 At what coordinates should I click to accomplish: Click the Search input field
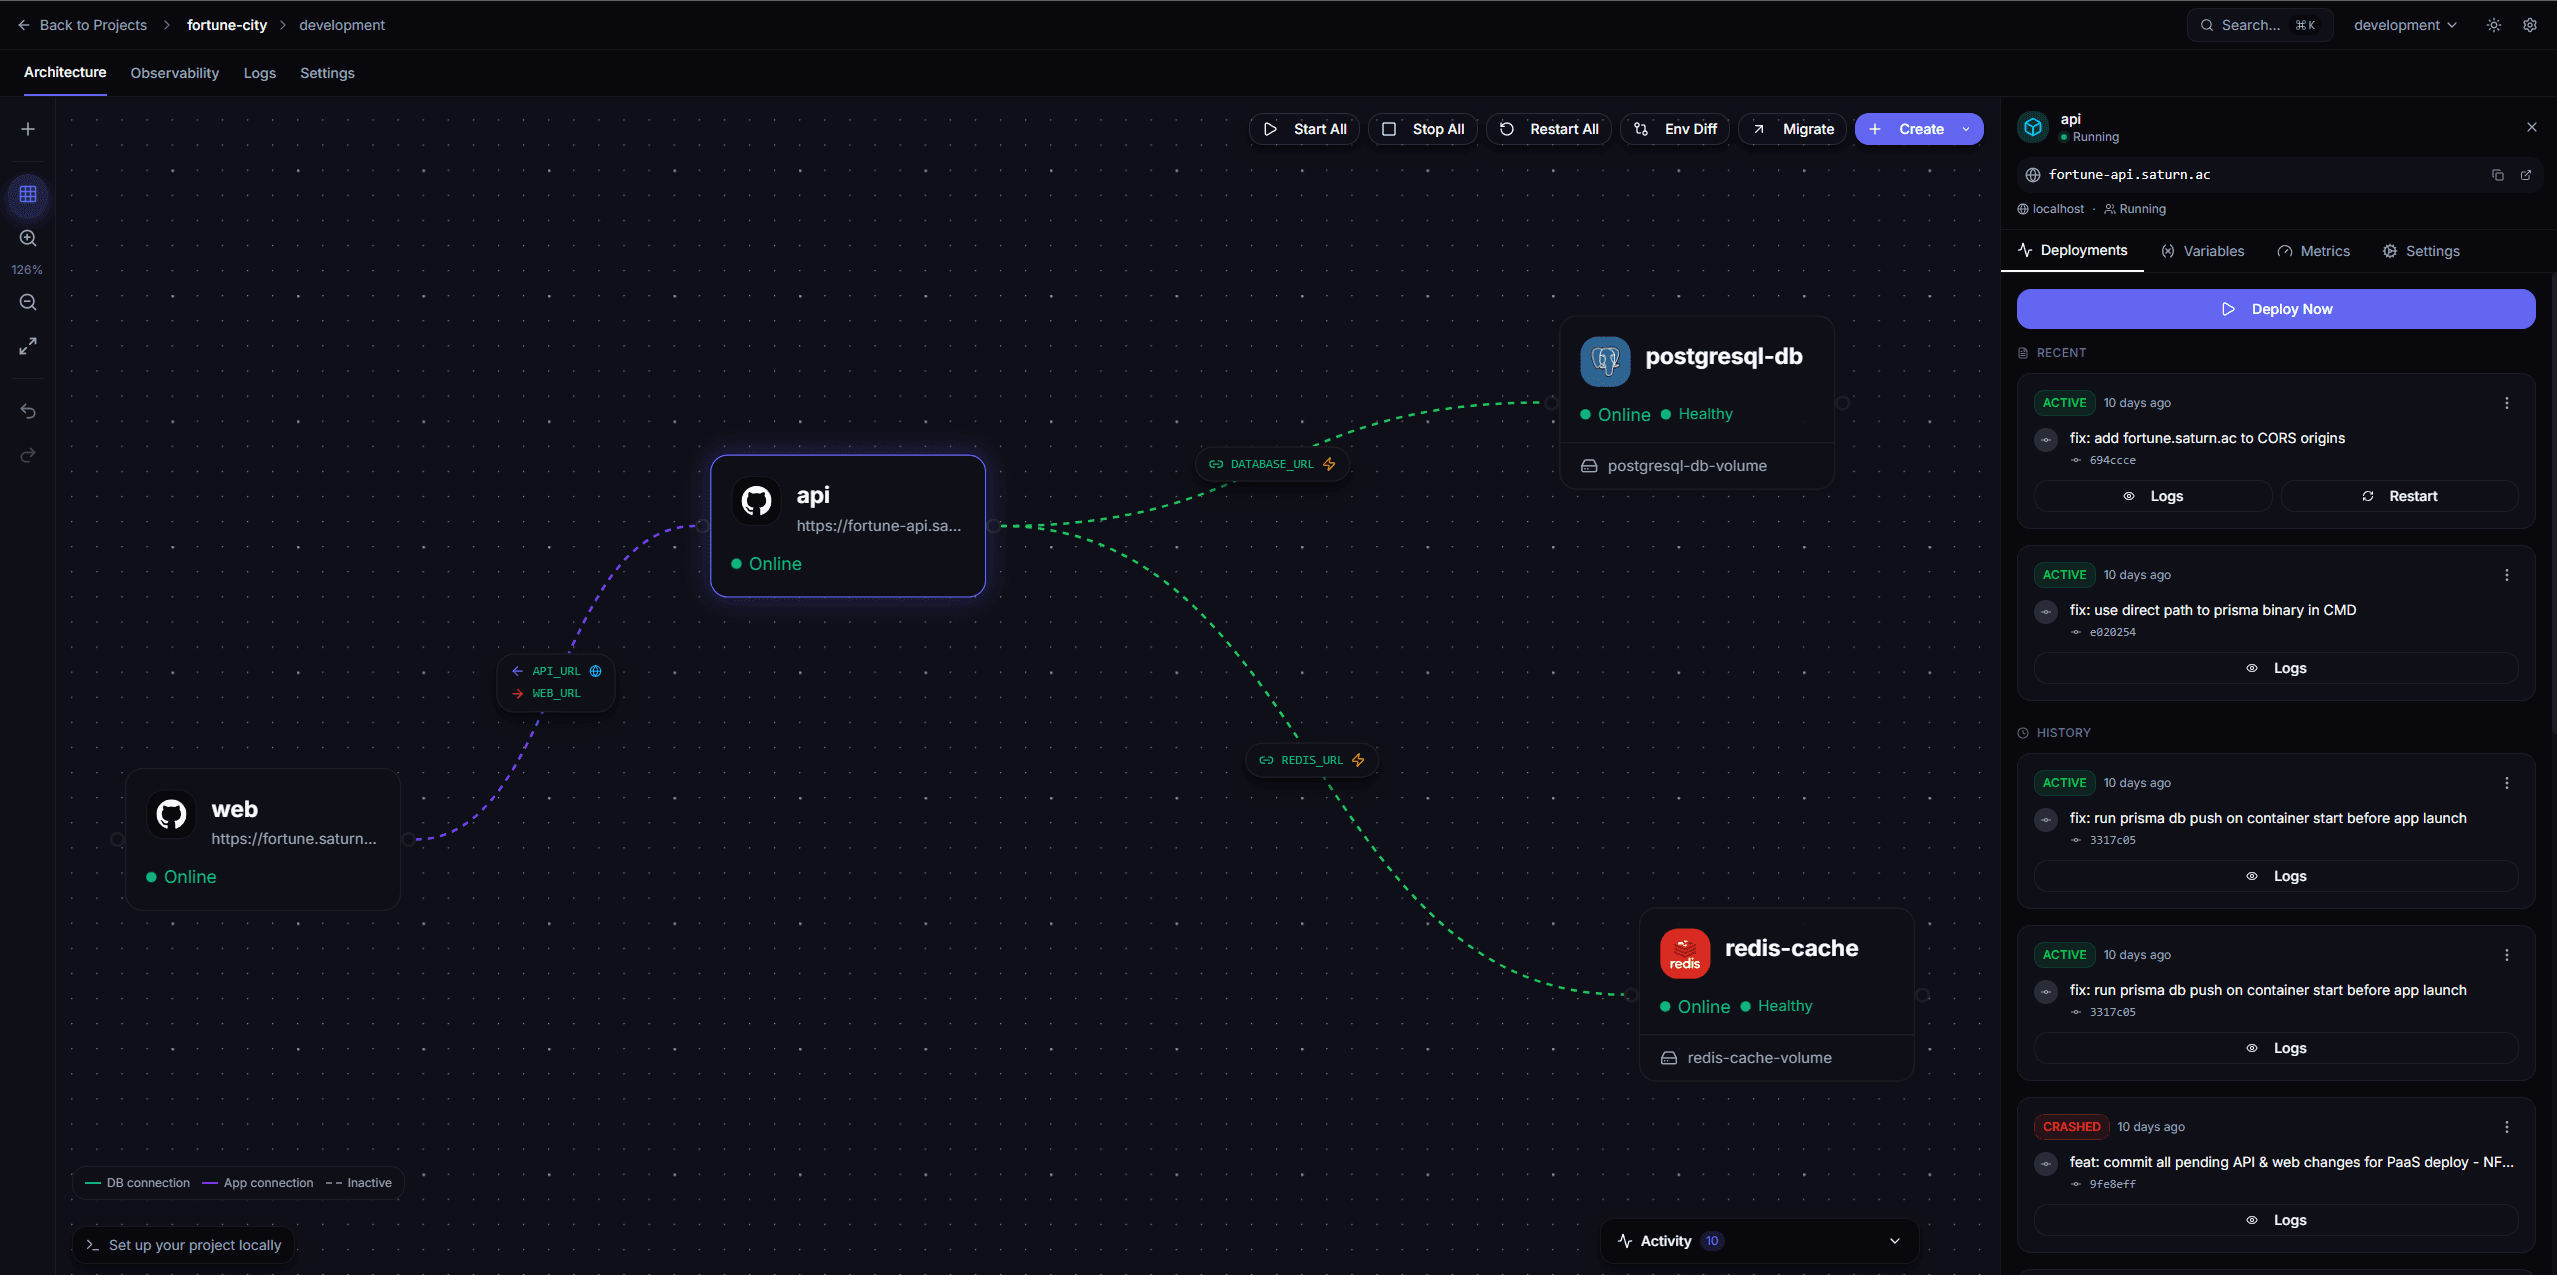point(2259,25)
